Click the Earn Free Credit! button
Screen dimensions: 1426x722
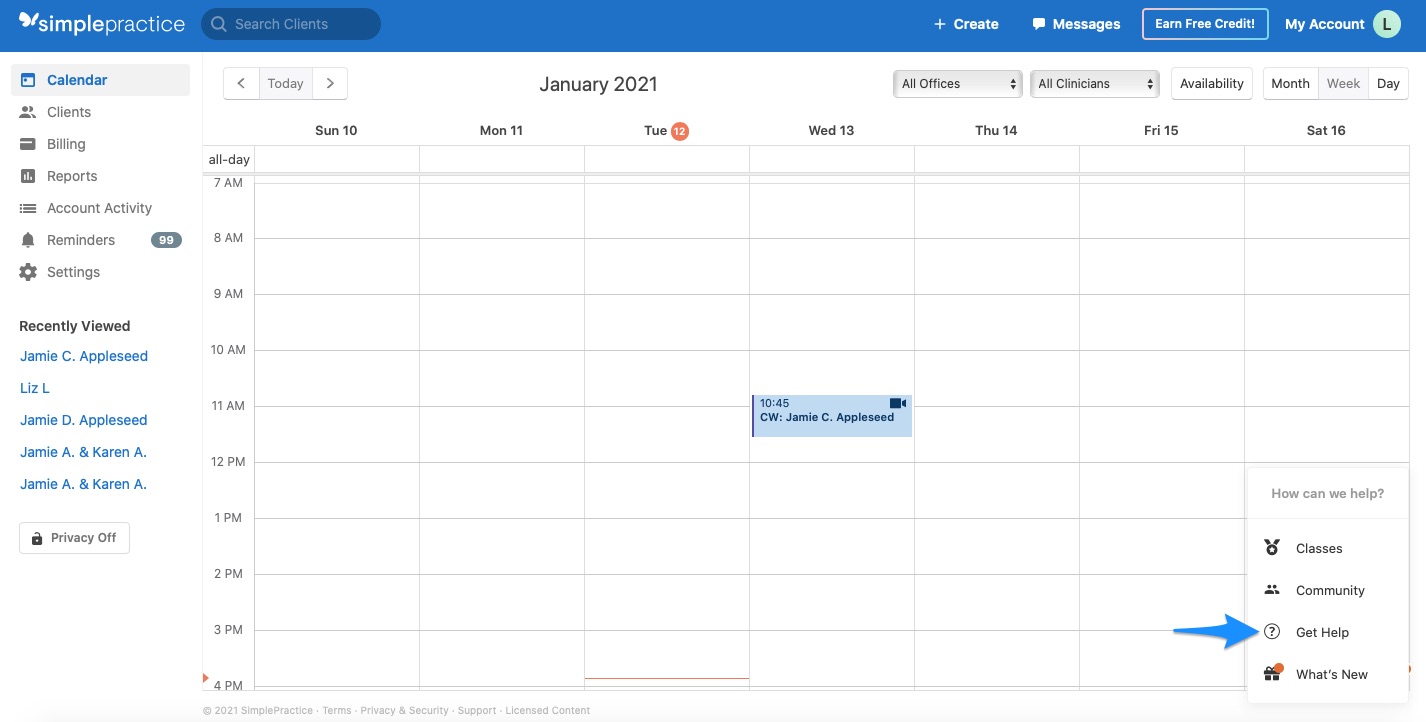(x=1205, y=24)
